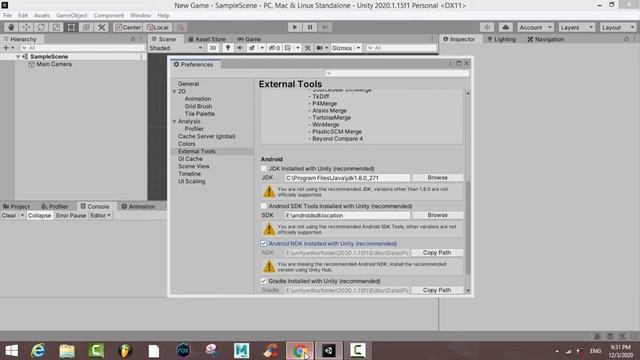Select the Hand tool in toolbar

point(11,27)
